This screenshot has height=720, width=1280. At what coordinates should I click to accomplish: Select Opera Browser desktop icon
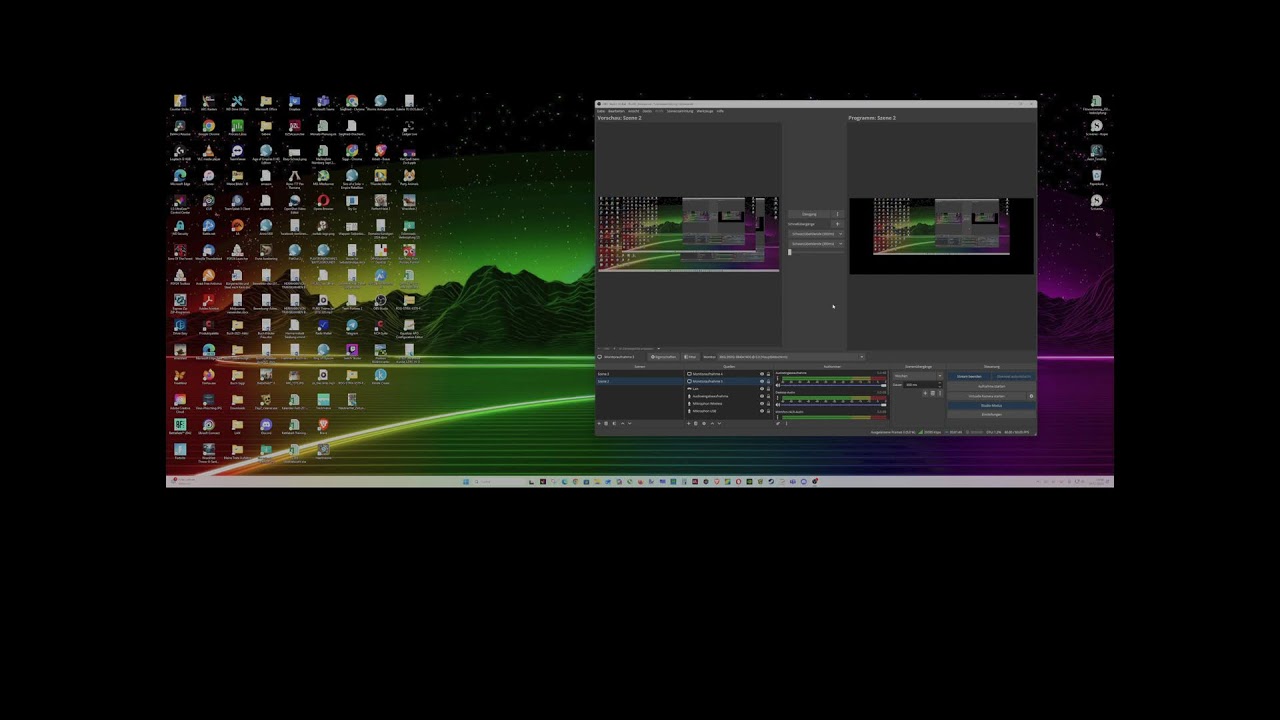coord(323,203)
